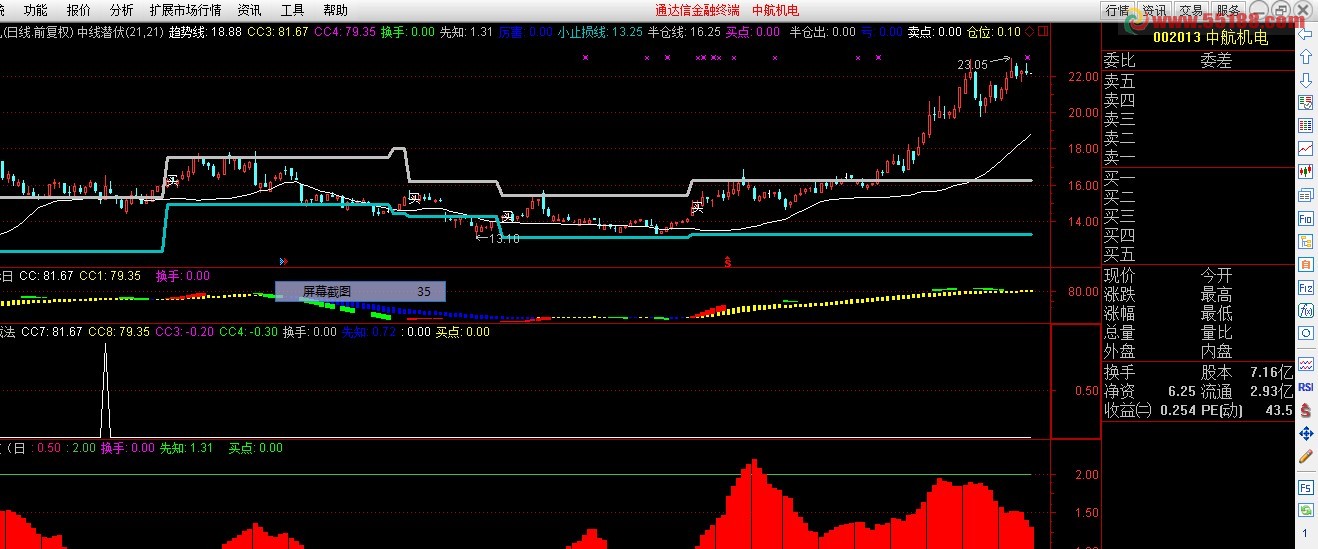Click the F10 company info icon
This screenshot has height=549, width=1318.
(x=1305, y=218)
